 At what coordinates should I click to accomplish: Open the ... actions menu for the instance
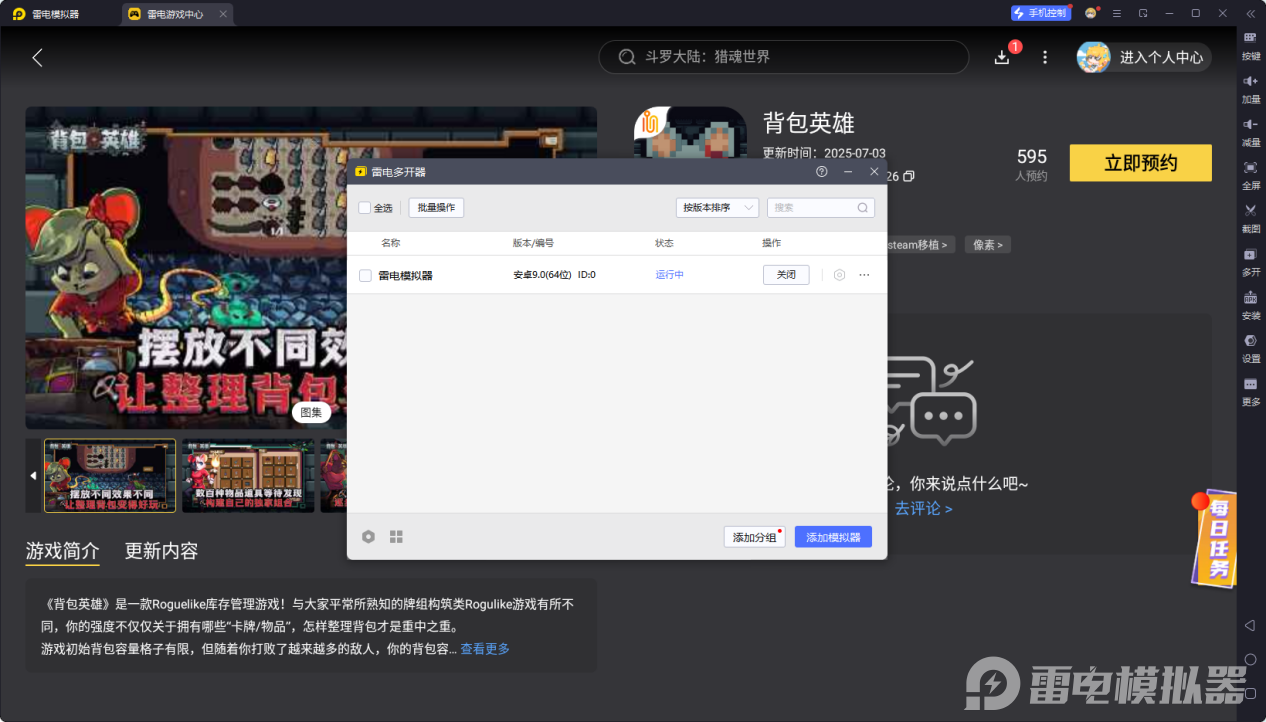point(864,275)
